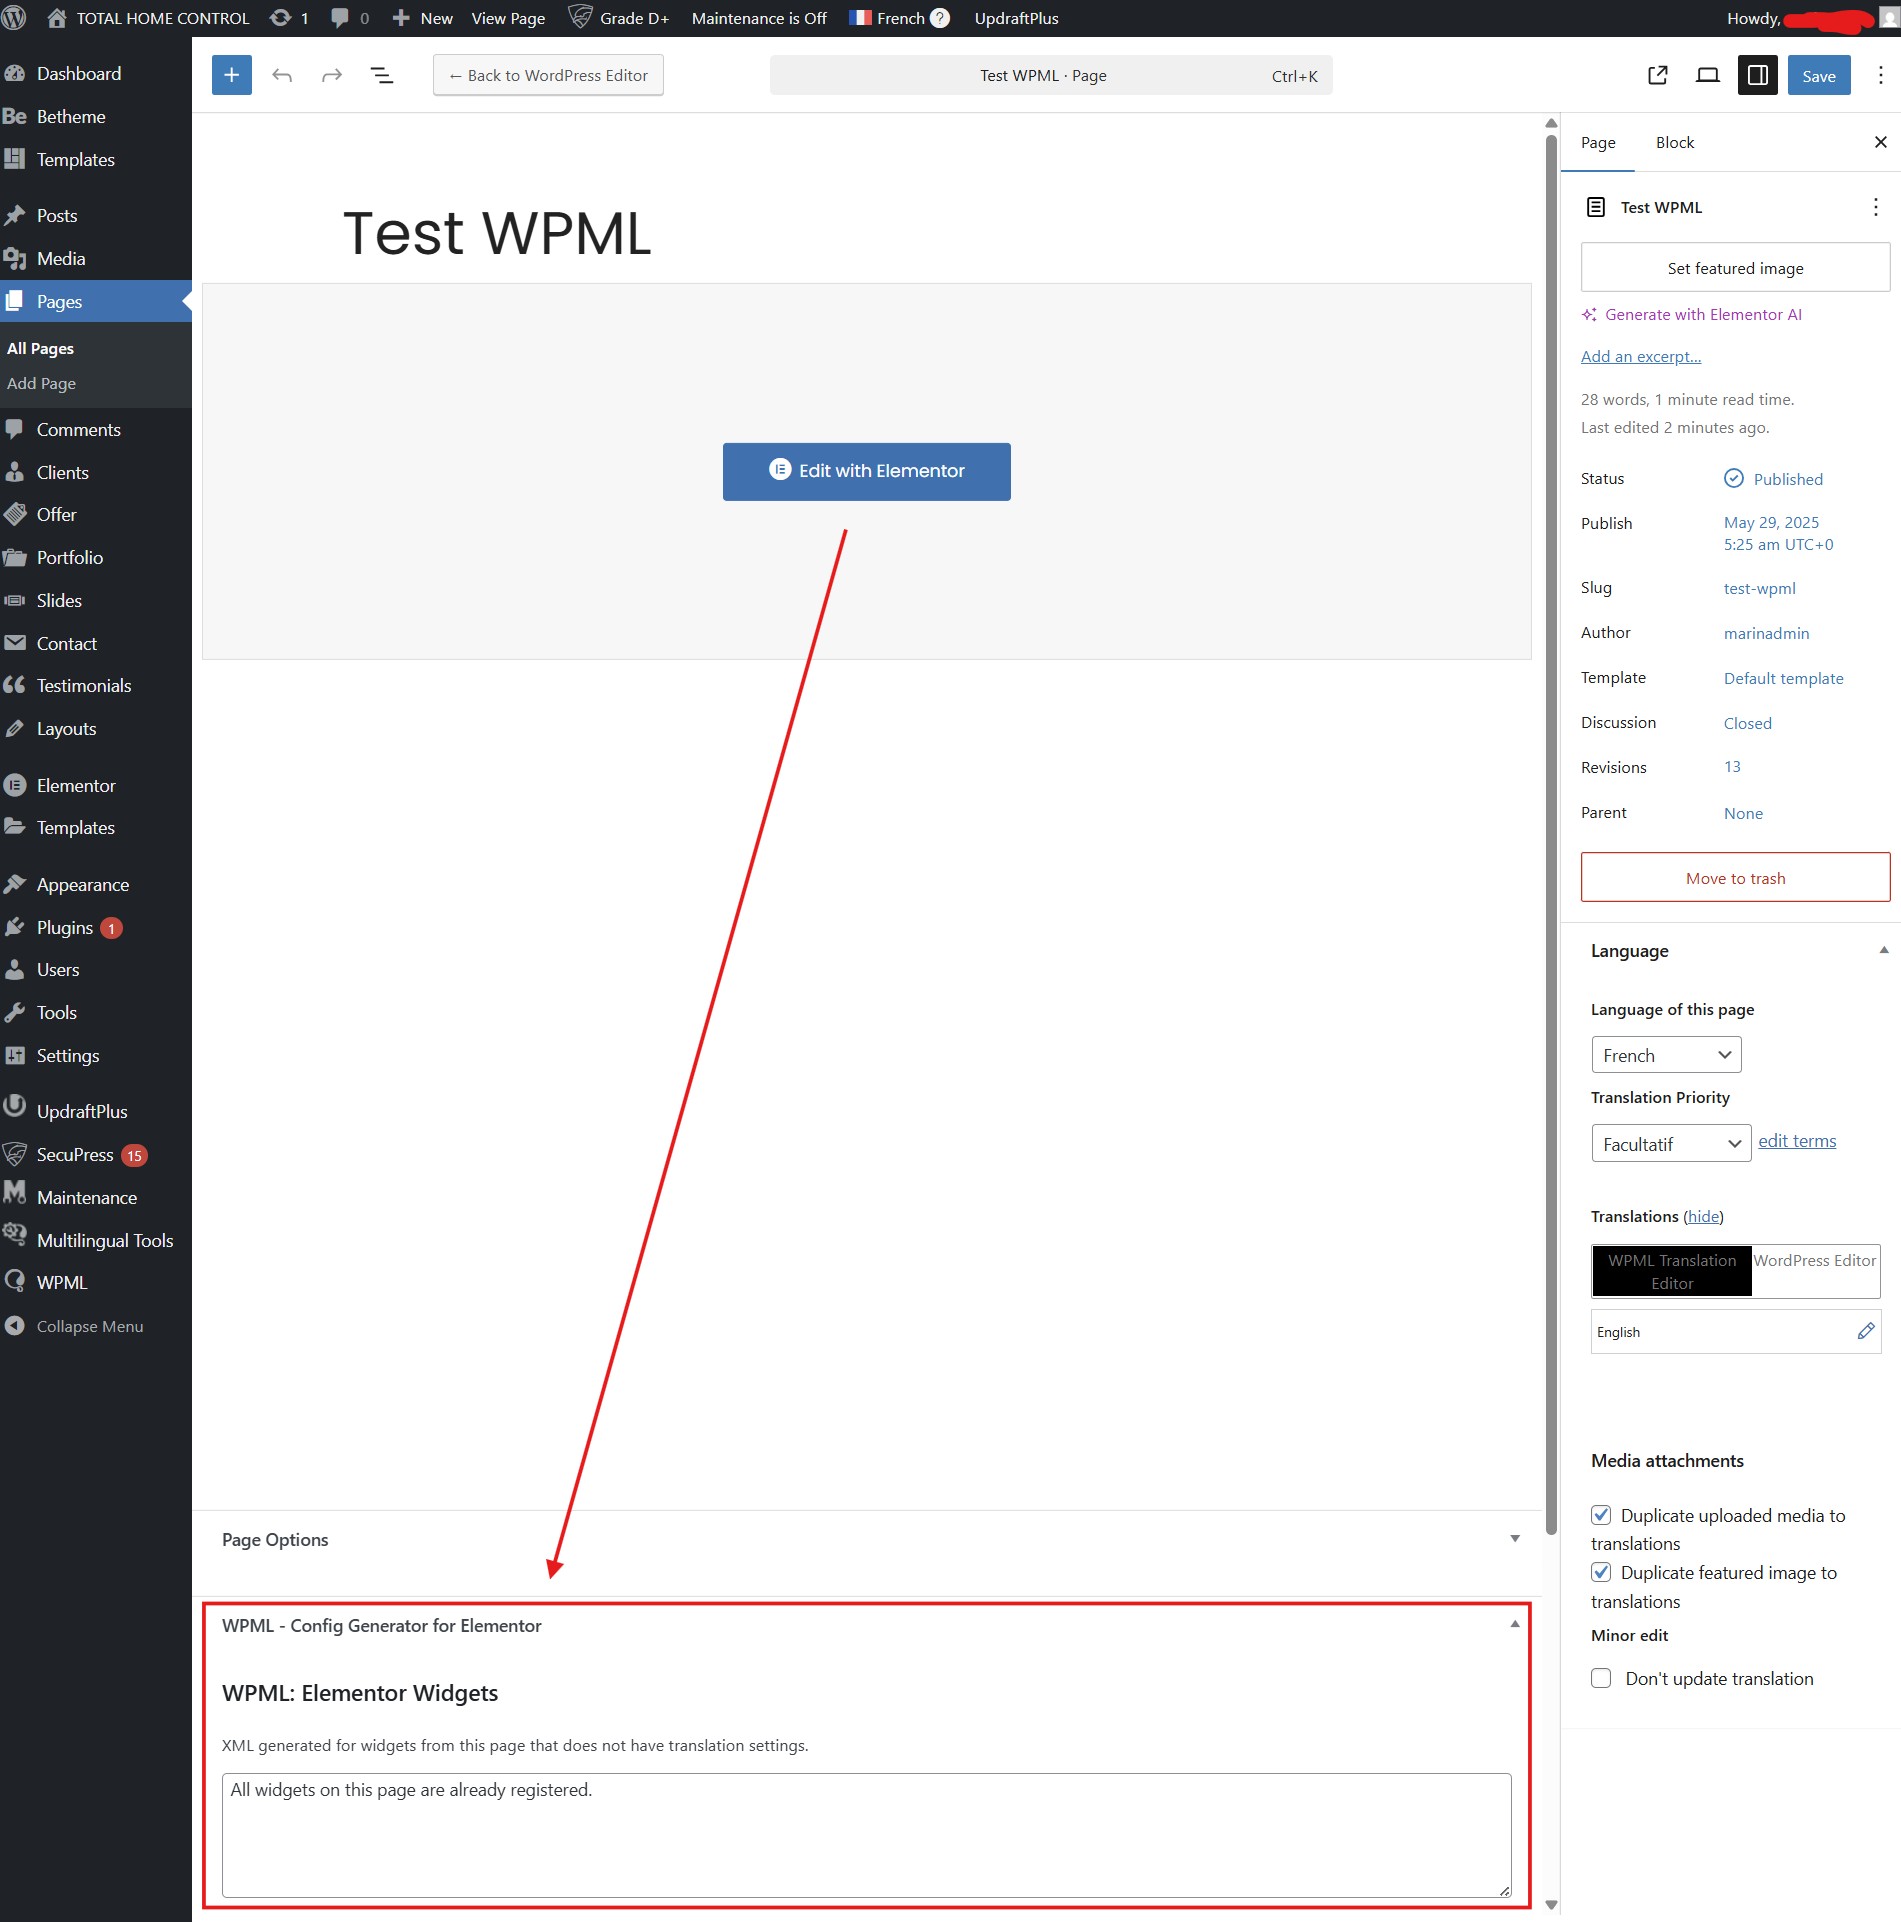Edit English translation pencil icon
The height and width of the screenshot is (1922, 1901).
[x=1865, y=1331]
